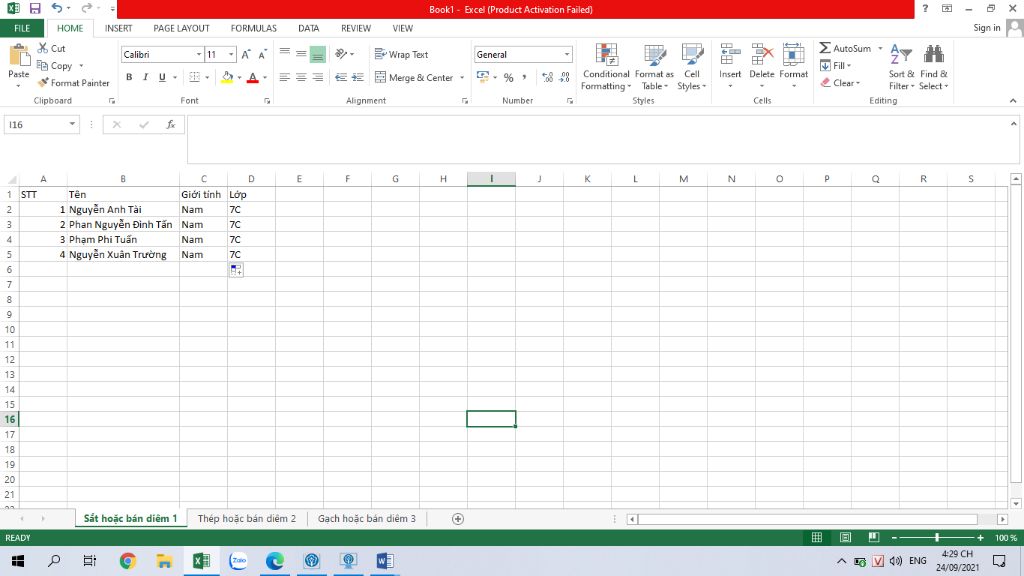Open Cell Styles gallery
Screen dimensions: 1024x576
[x=692, y=67]
